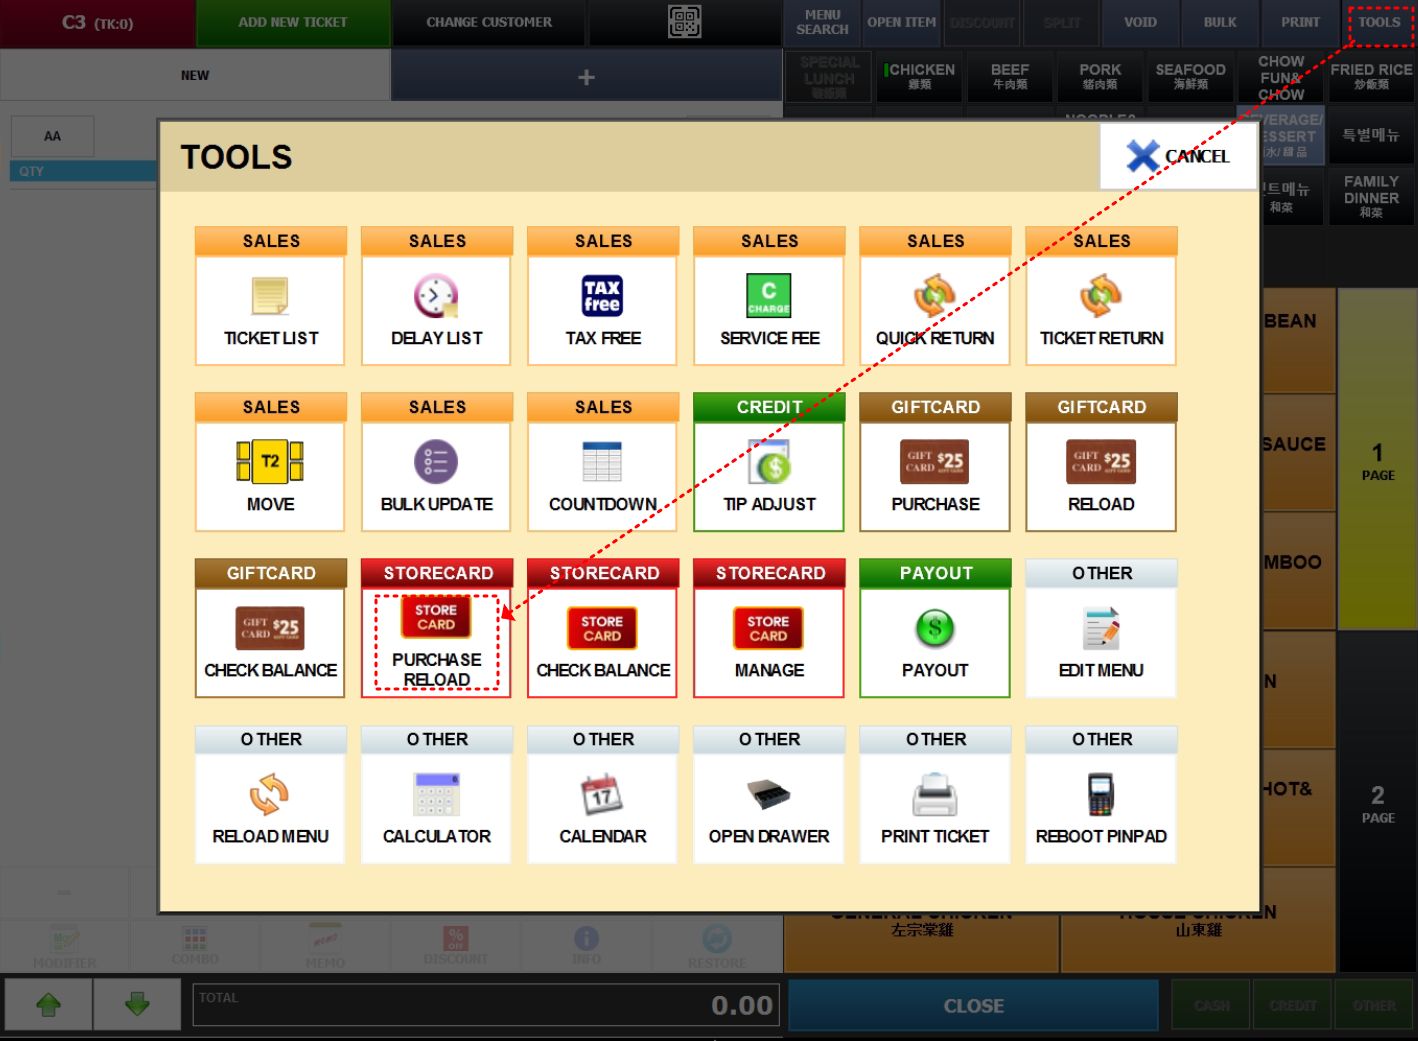
Task: Click the green up arrow
Action: pos(49,1004)
